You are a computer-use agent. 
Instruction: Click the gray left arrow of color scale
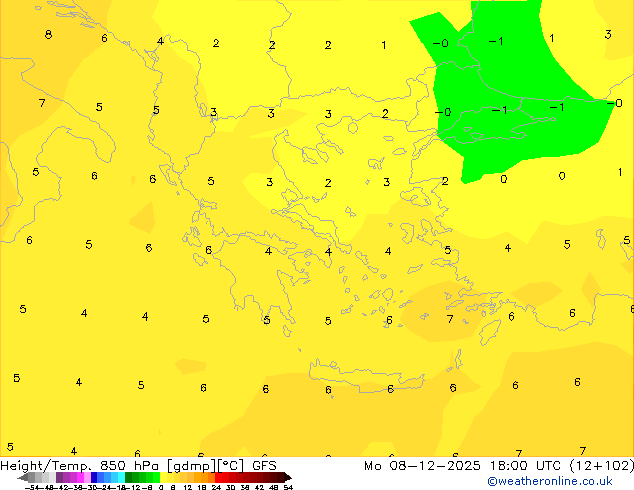[23, 477]
